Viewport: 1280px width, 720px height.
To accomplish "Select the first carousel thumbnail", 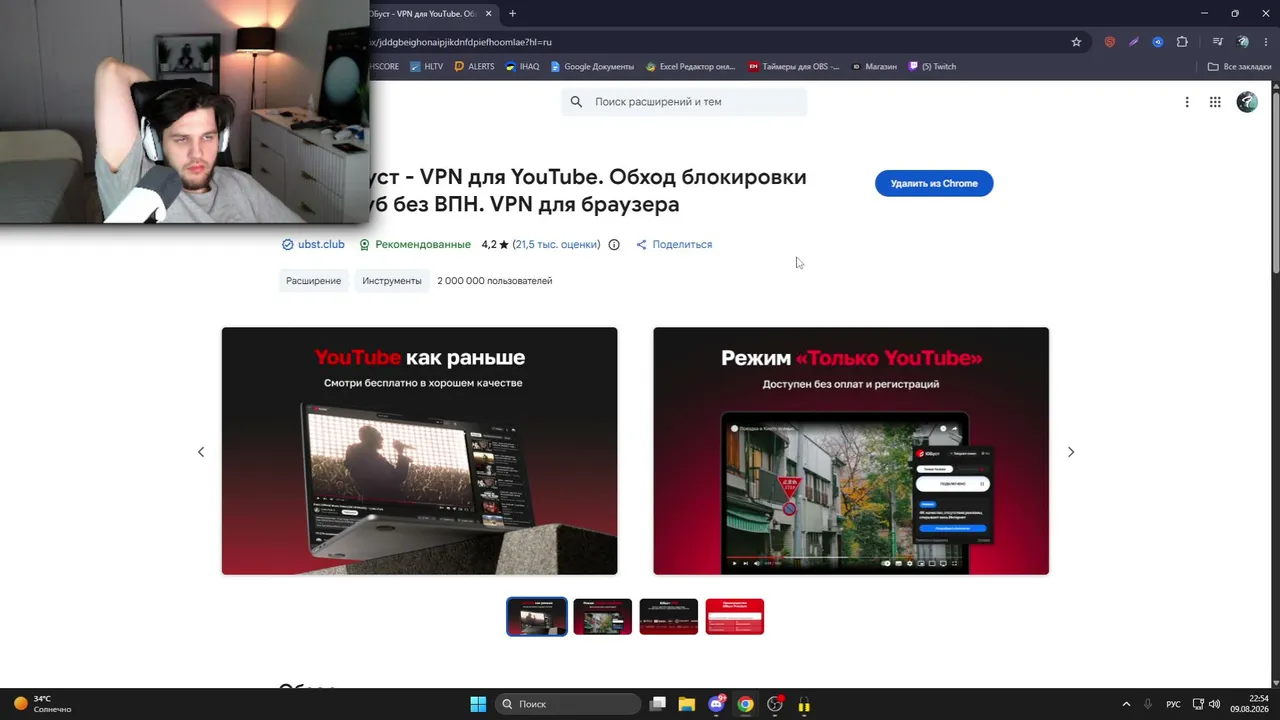I will [537, 617].
